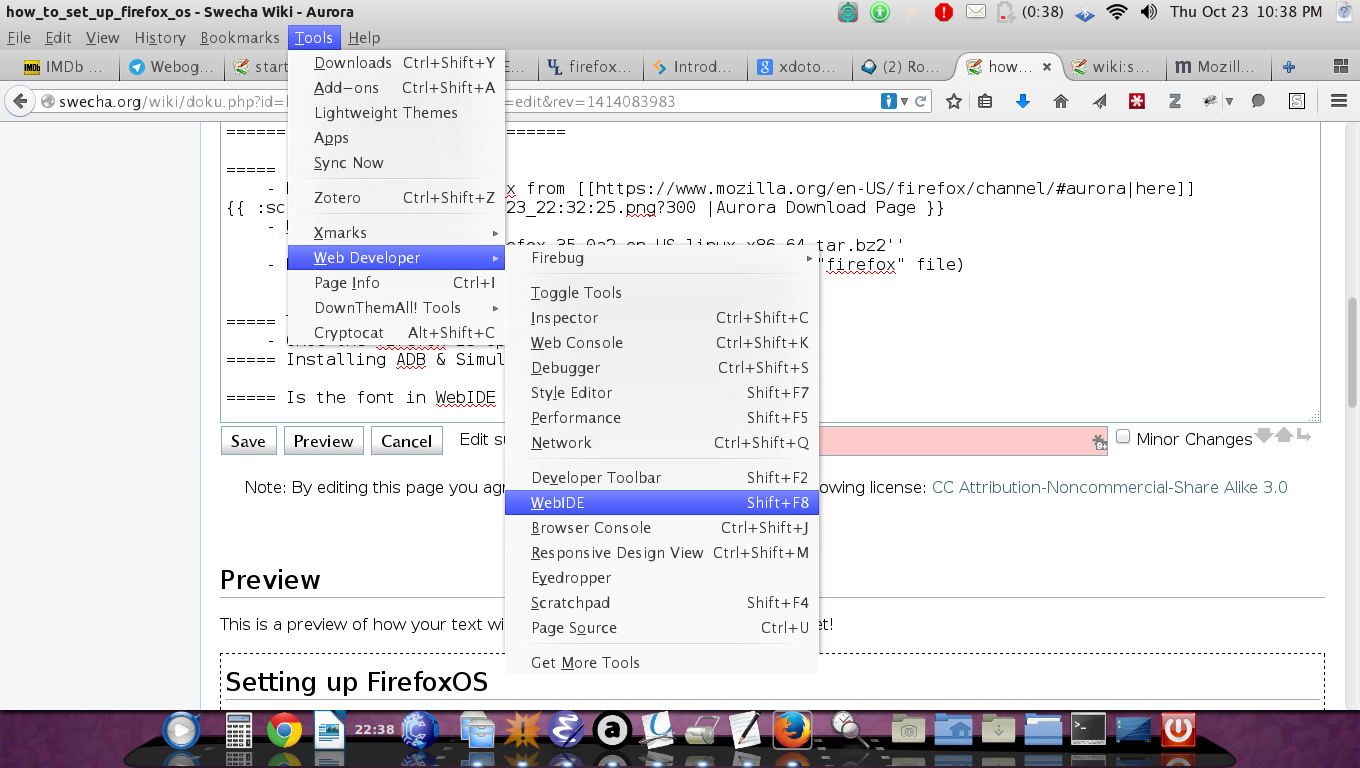
Task: Click the Wi-Fi indicator in system tray
Action: (x=1117, y=12)
